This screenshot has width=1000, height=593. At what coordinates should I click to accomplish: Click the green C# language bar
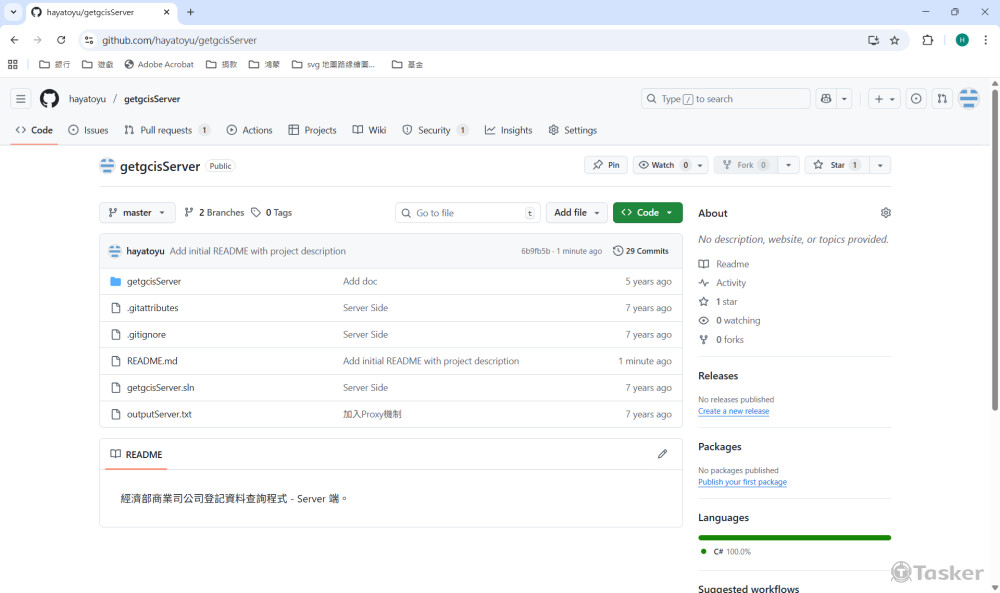pos(794,538)
